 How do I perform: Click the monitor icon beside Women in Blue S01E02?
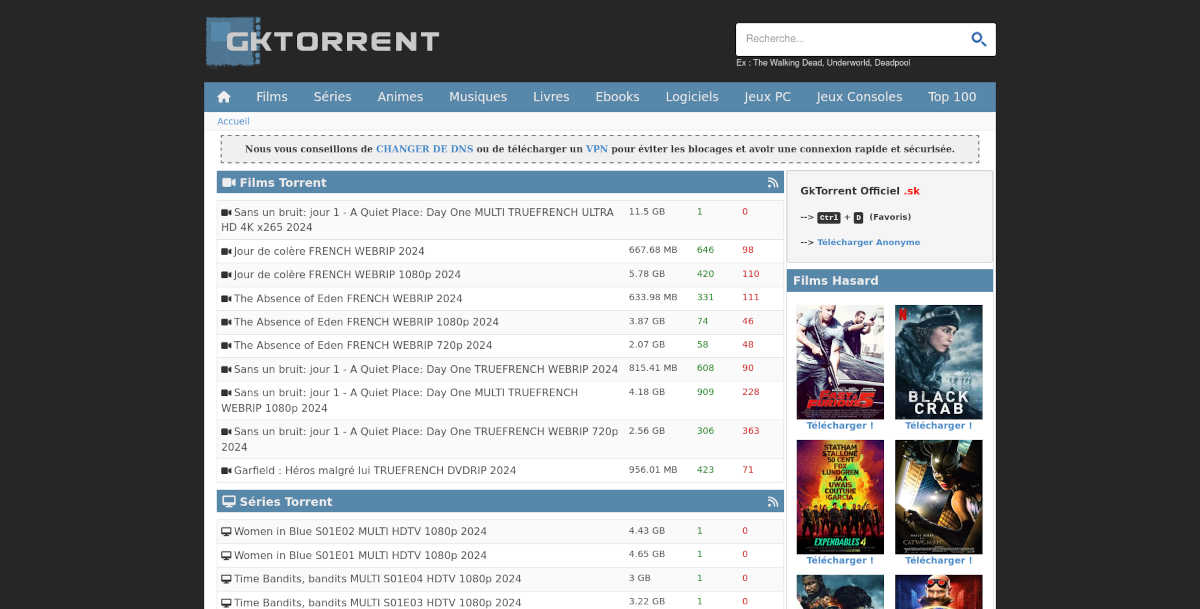pyautogui.click(x=226, y=531)
